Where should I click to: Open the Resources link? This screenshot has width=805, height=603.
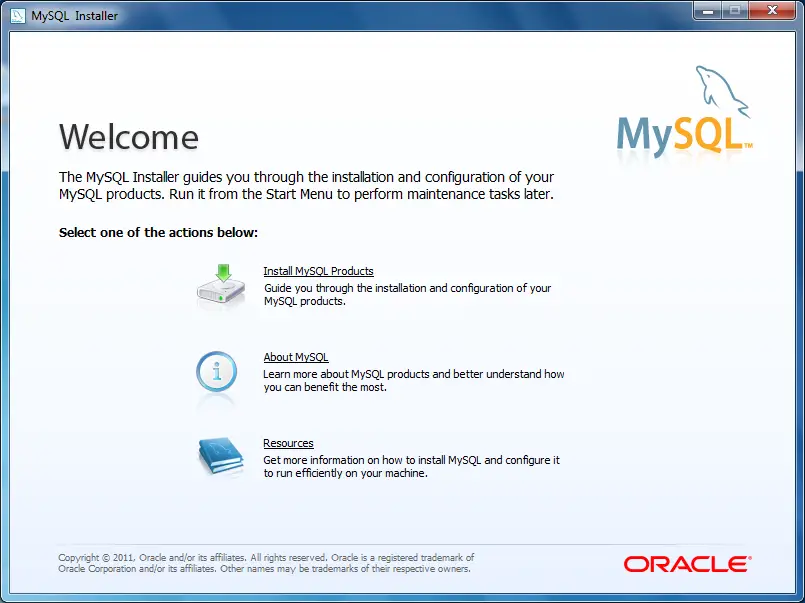coord(288,443)
